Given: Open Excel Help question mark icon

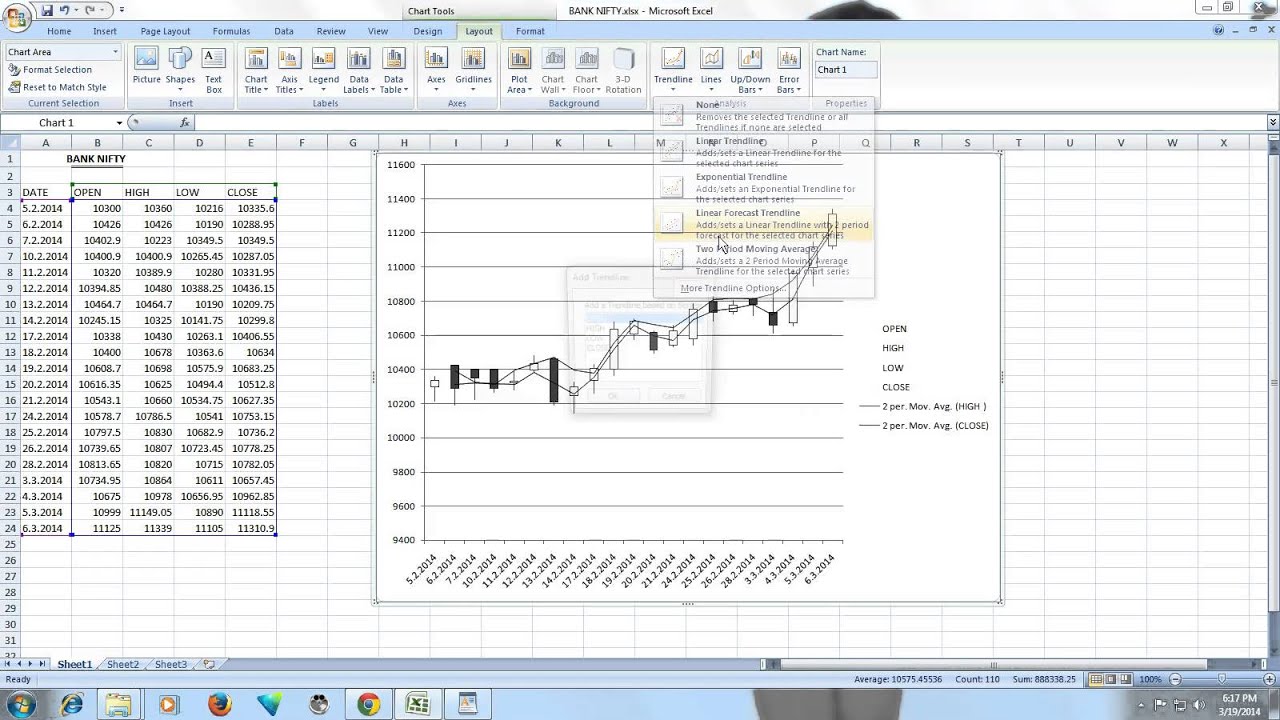Looking at the screenshot, I should (x=1218, y=31).
